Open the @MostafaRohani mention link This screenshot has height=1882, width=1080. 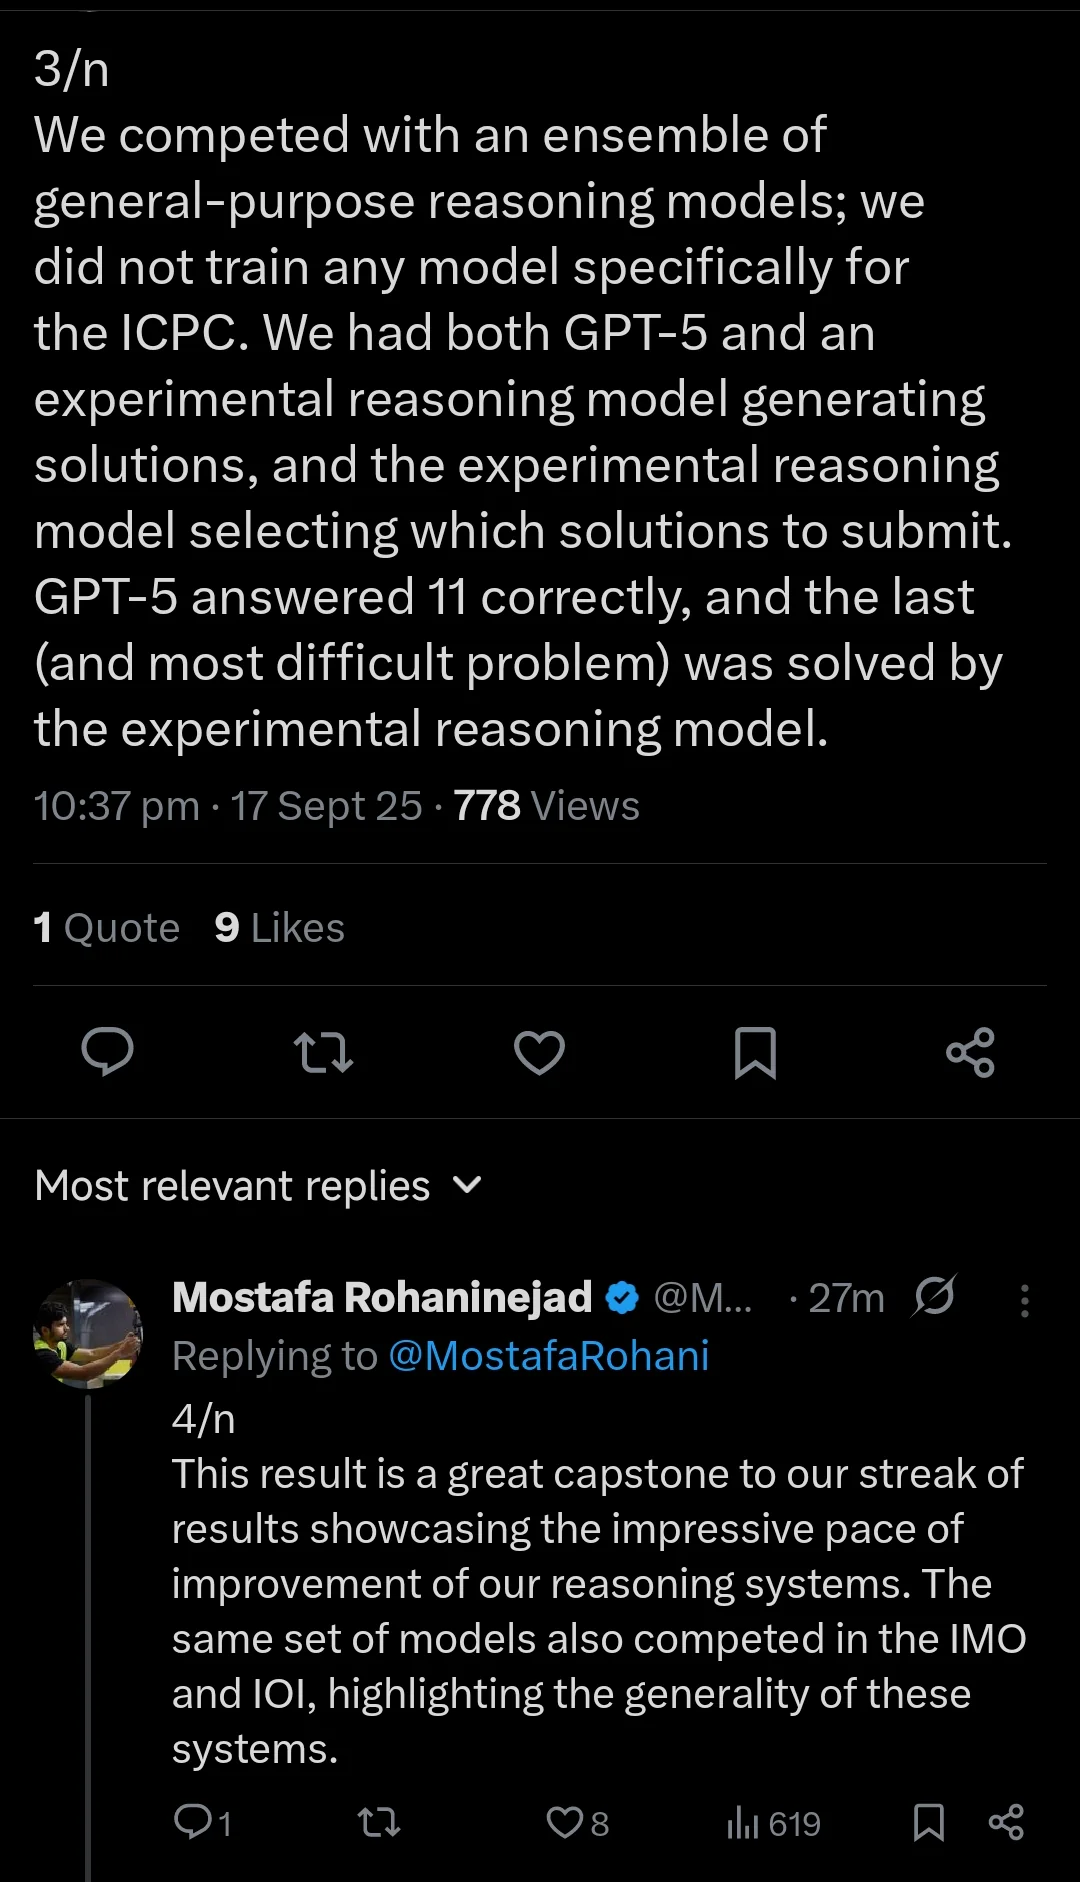tap(548, 1356)
